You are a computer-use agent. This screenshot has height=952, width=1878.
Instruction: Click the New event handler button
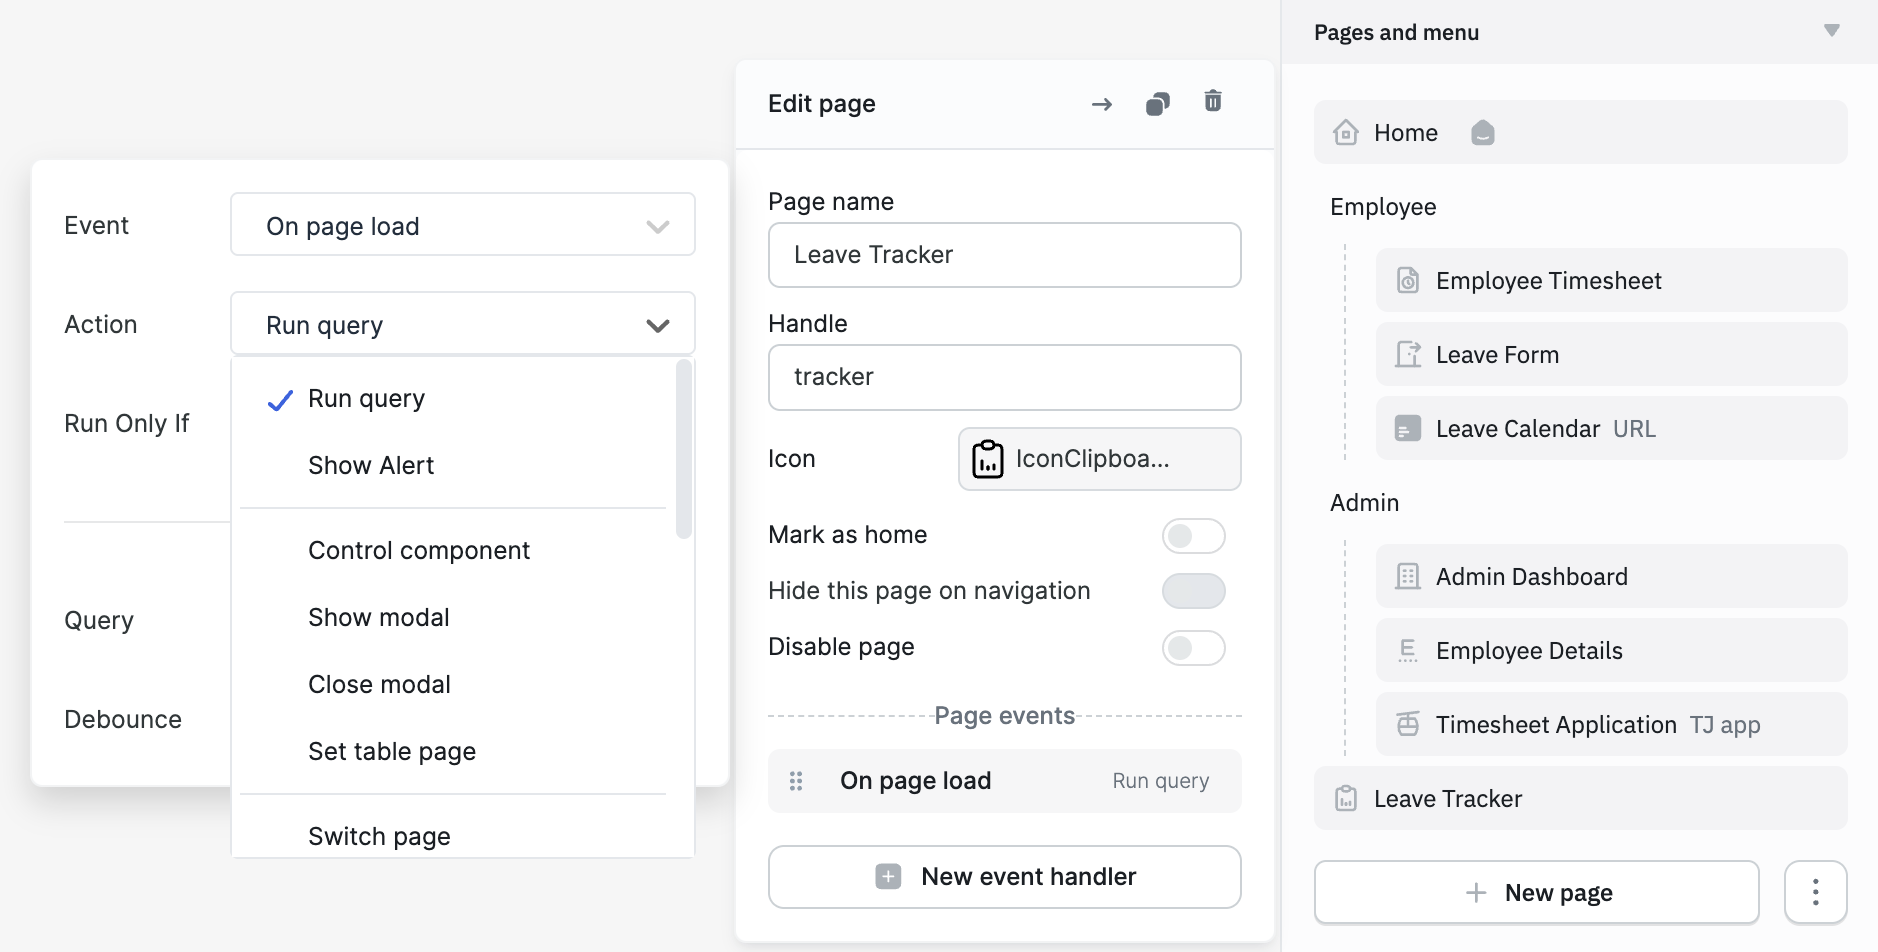pos(1003,876)
